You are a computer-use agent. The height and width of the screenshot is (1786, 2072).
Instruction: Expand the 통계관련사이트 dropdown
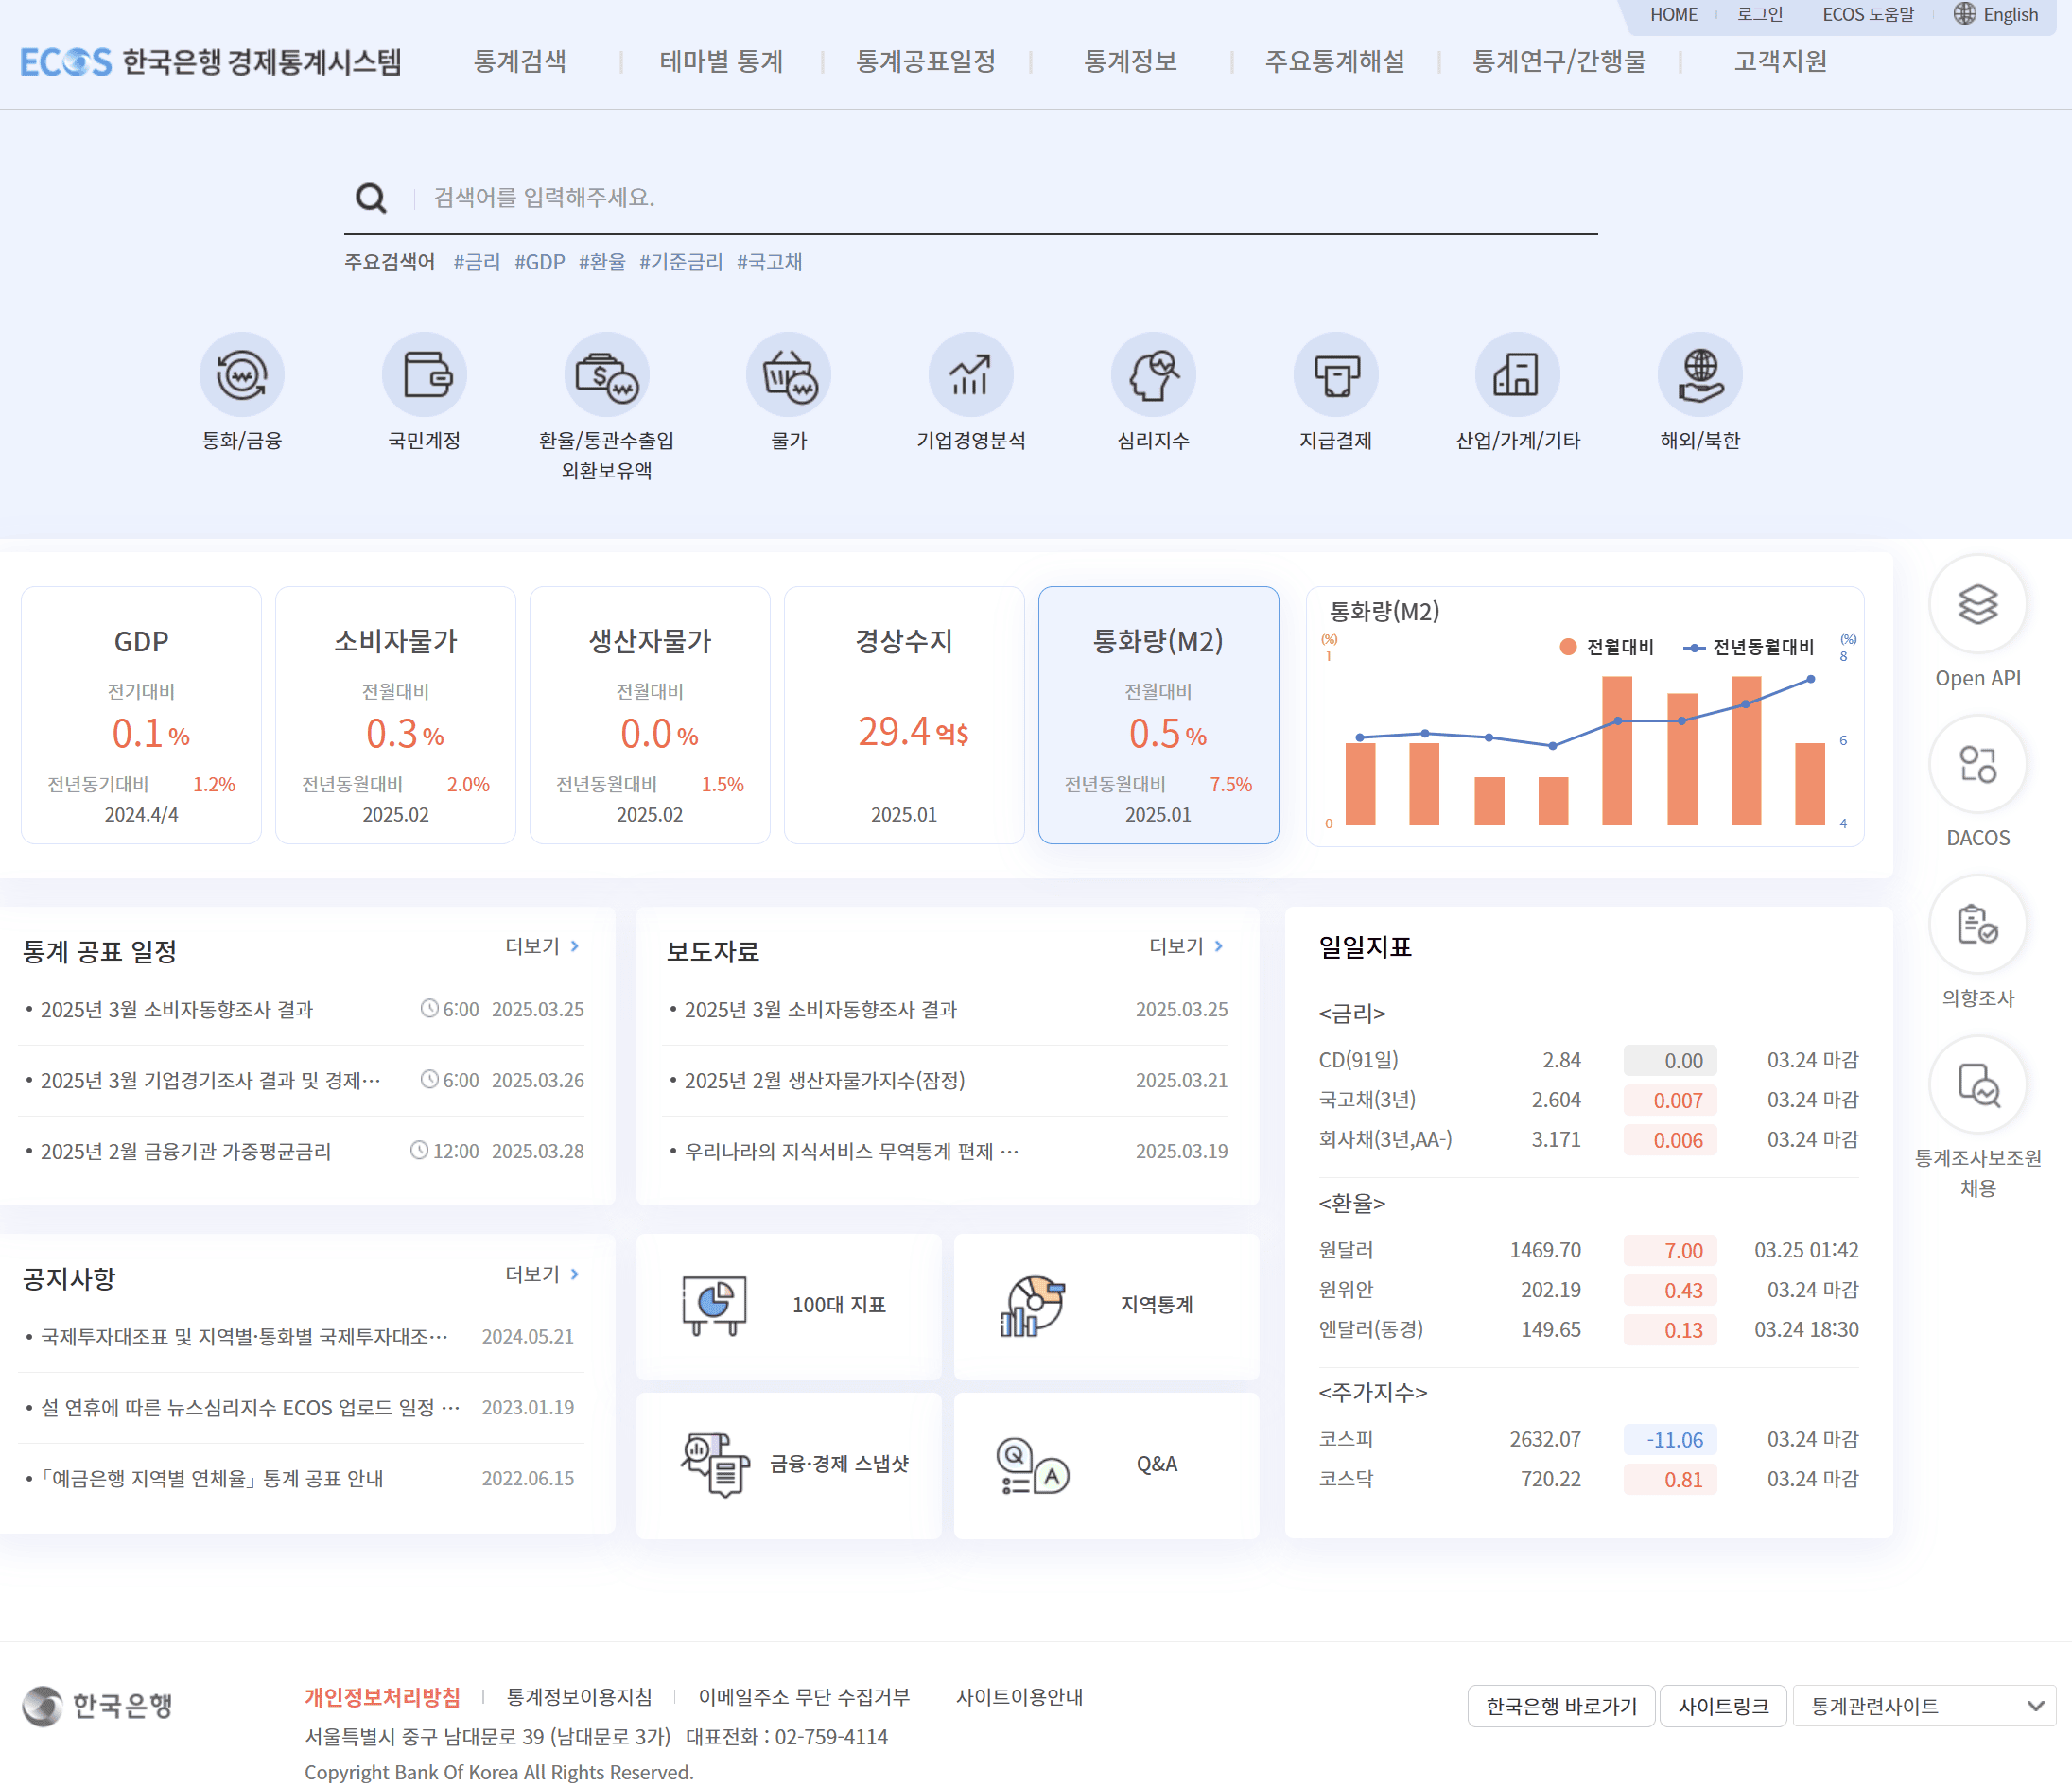[x=1924, y=1706]
